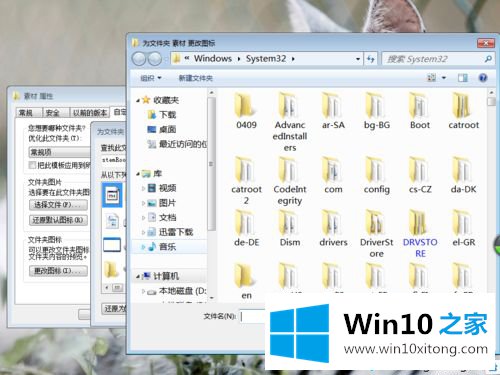Click the 文件名 input field
Image resolution: width=500 pixels, height=375 pixels.
[253, 316]
